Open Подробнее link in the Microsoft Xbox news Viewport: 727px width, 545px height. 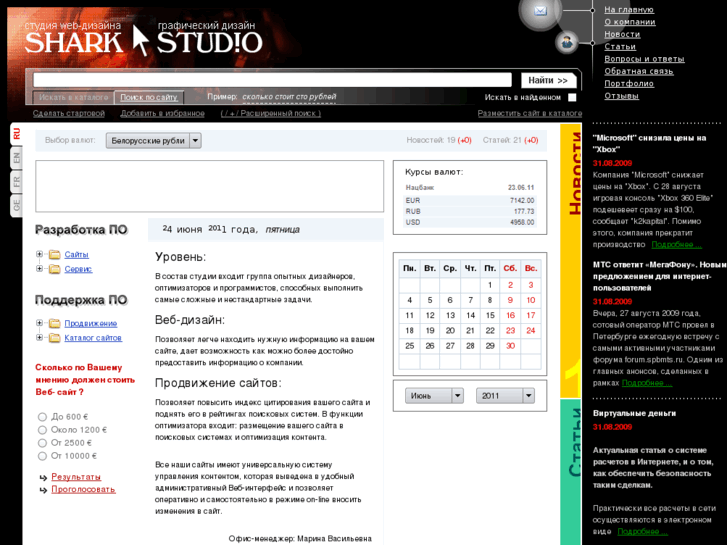676,244
